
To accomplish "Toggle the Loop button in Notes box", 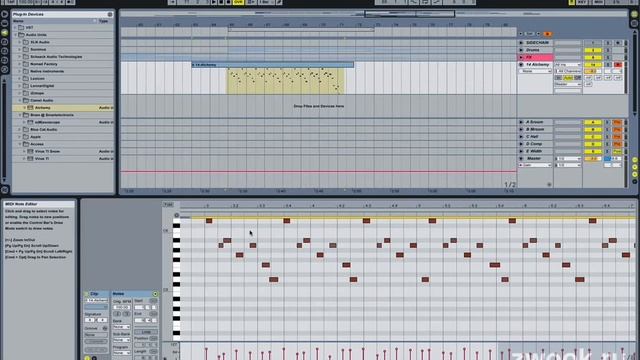I will click(x=146, y=332).
